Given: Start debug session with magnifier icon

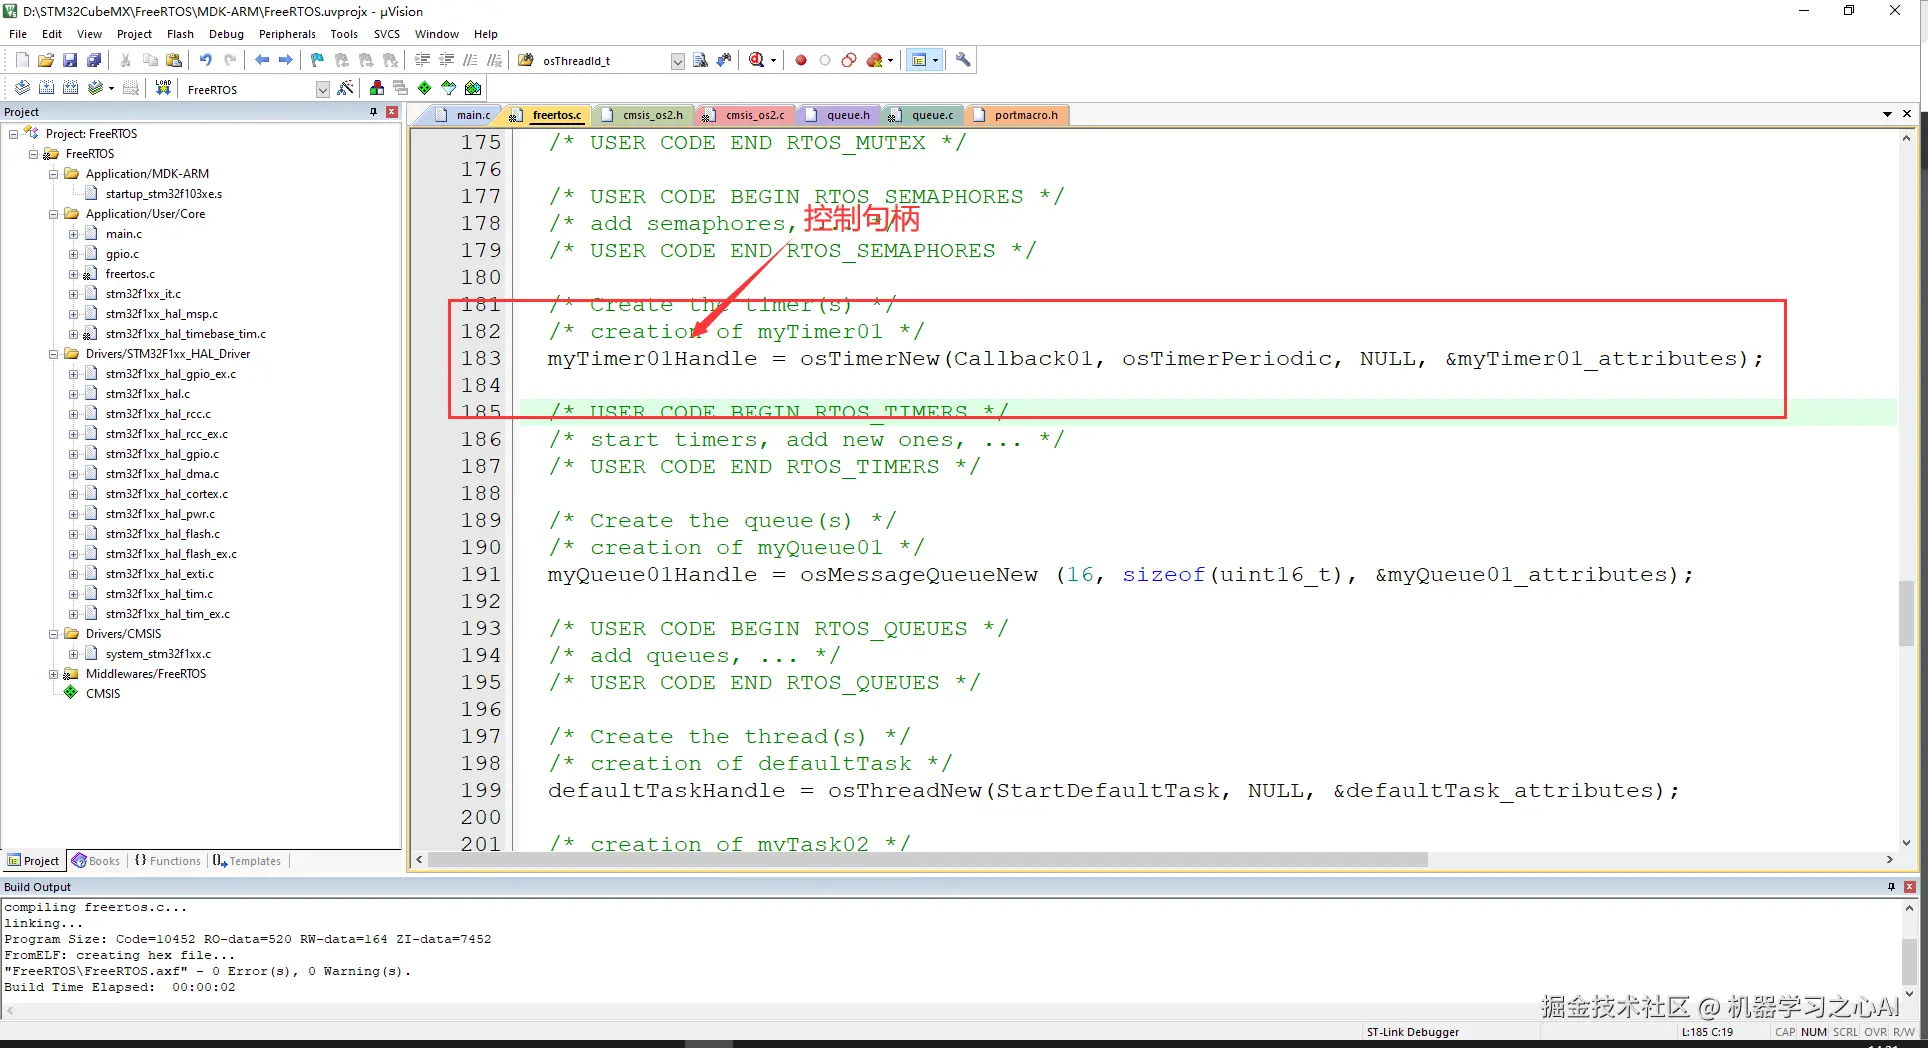Looking at the screenshot, I should point(757,60).
